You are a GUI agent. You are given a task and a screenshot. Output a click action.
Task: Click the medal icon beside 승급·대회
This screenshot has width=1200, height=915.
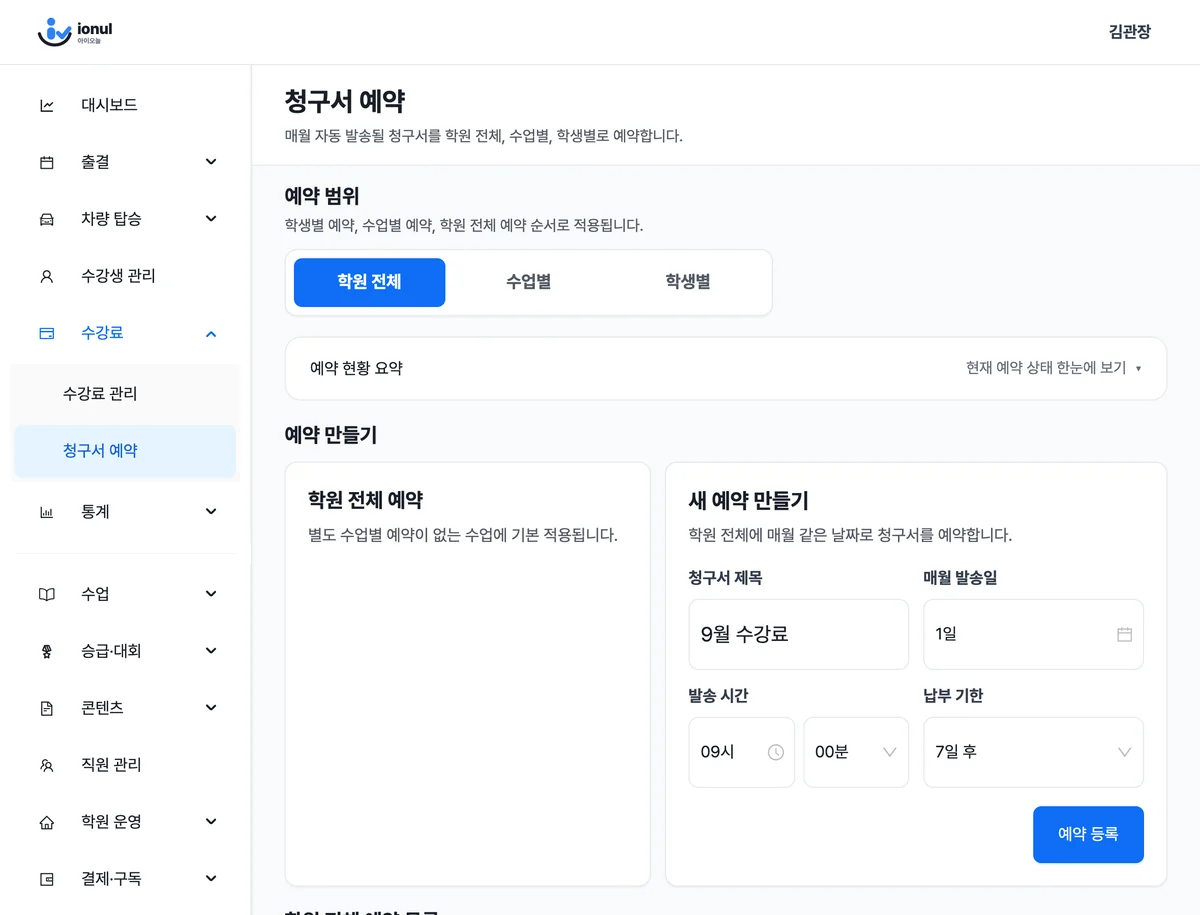point(47,651)
